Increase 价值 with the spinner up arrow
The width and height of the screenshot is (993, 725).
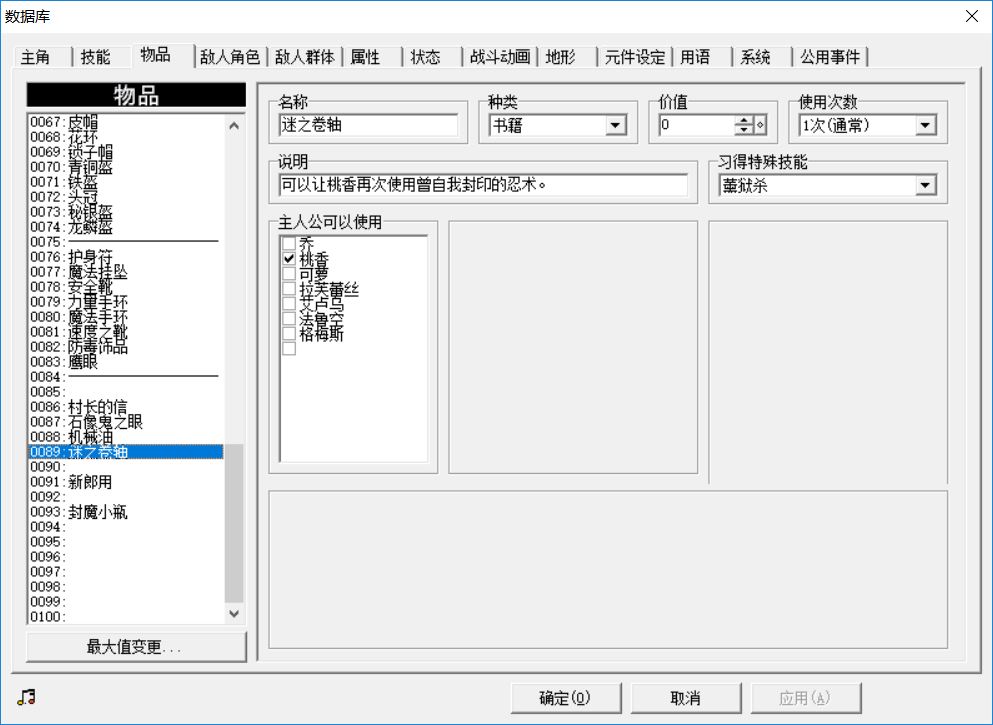[743, 120]
